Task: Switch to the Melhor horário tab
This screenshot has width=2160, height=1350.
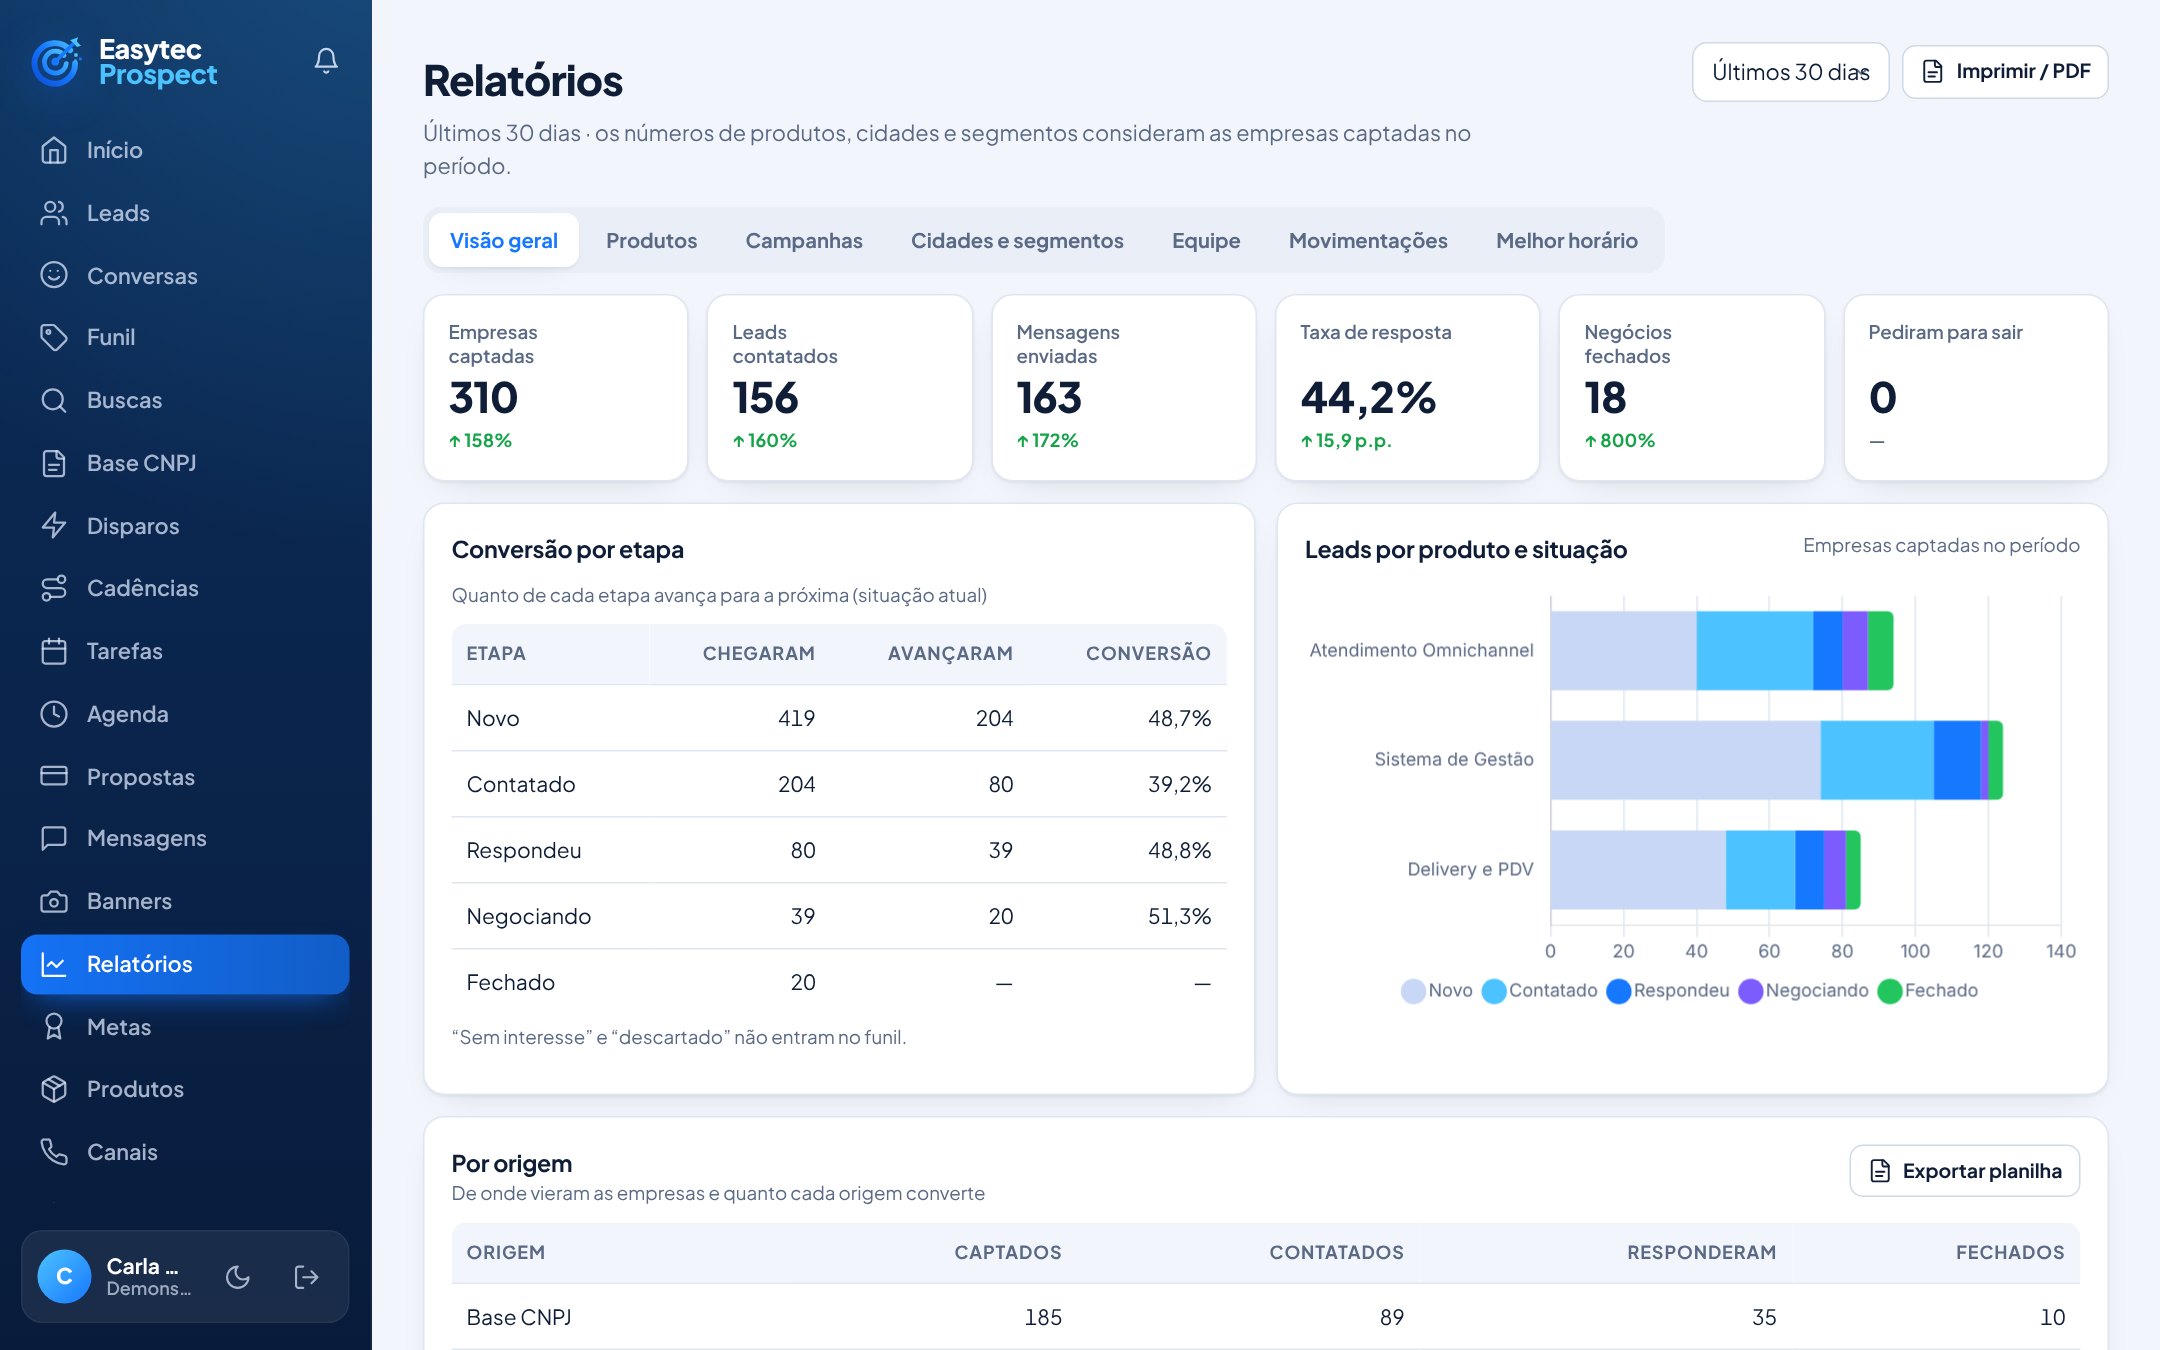Action: [1567, 241]
